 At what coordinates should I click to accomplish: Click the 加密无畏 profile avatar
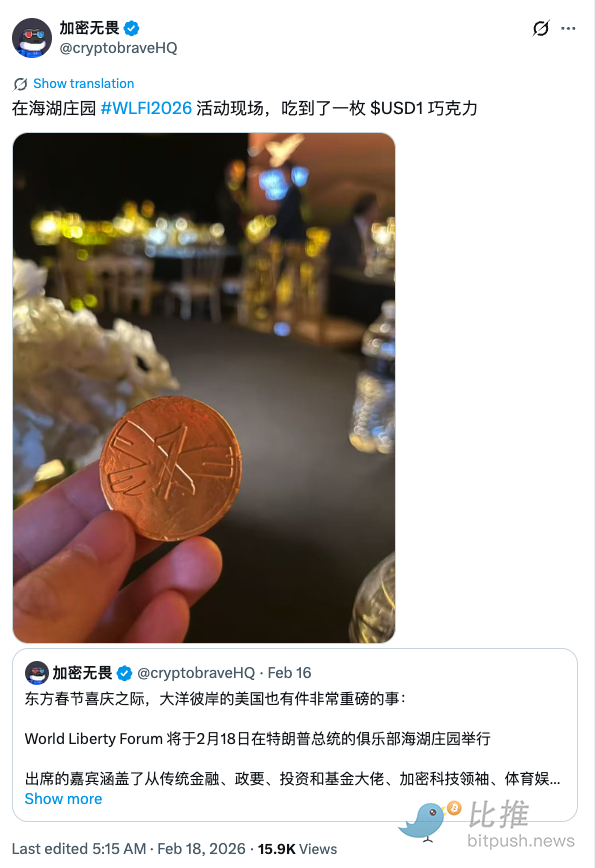[32, 38]
